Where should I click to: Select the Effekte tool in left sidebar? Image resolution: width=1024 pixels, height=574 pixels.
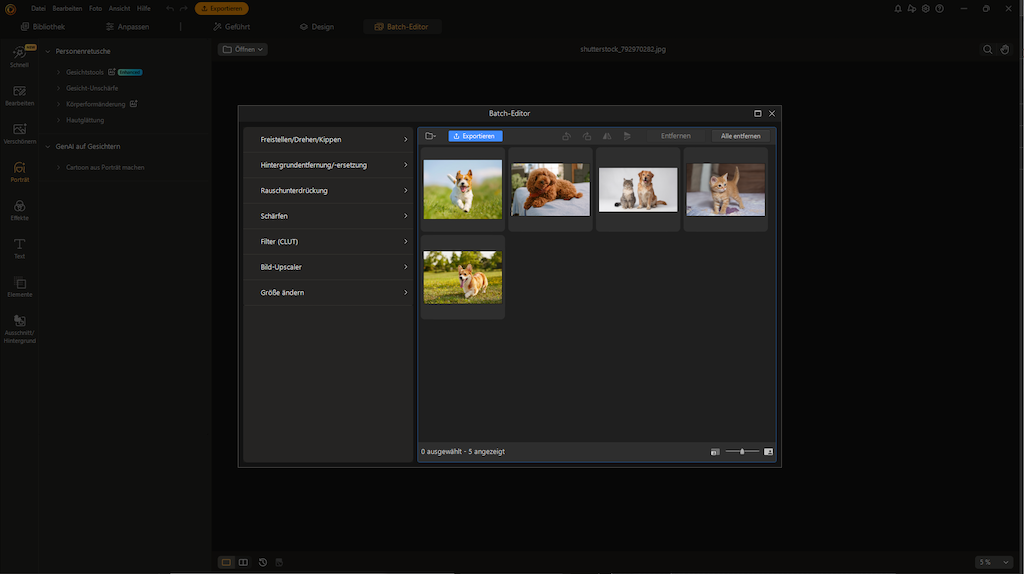[19, 209]
